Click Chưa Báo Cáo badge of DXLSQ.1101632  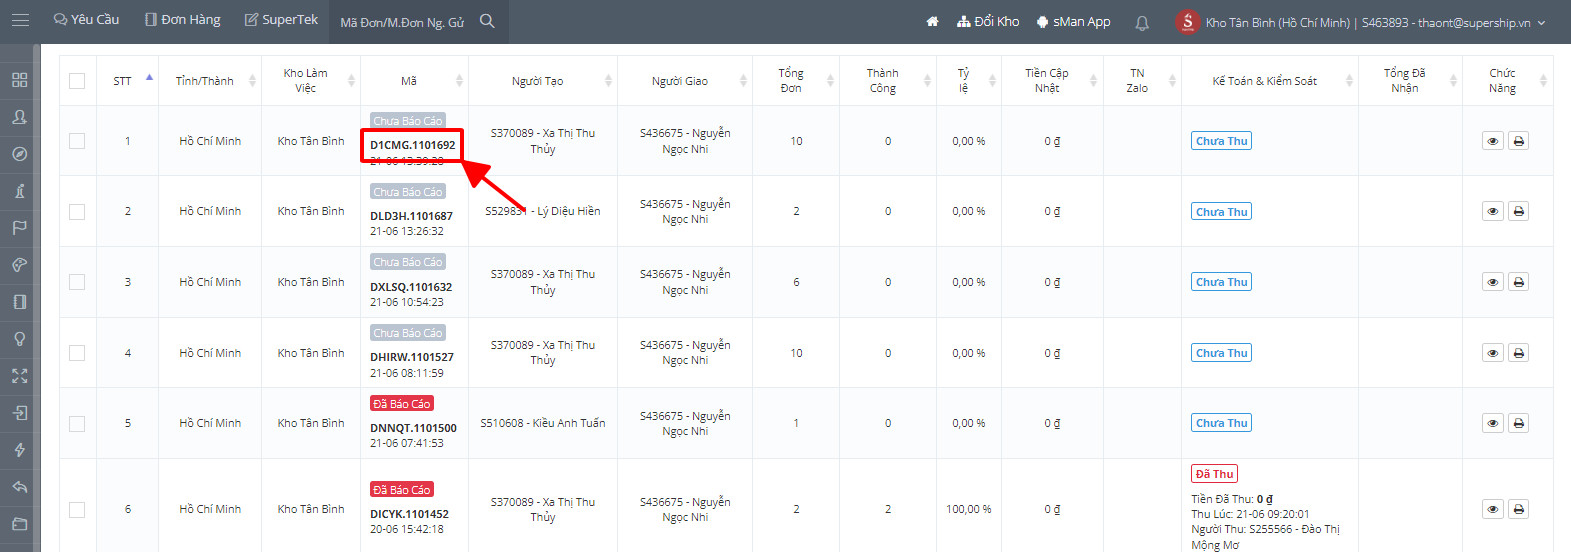408,262
